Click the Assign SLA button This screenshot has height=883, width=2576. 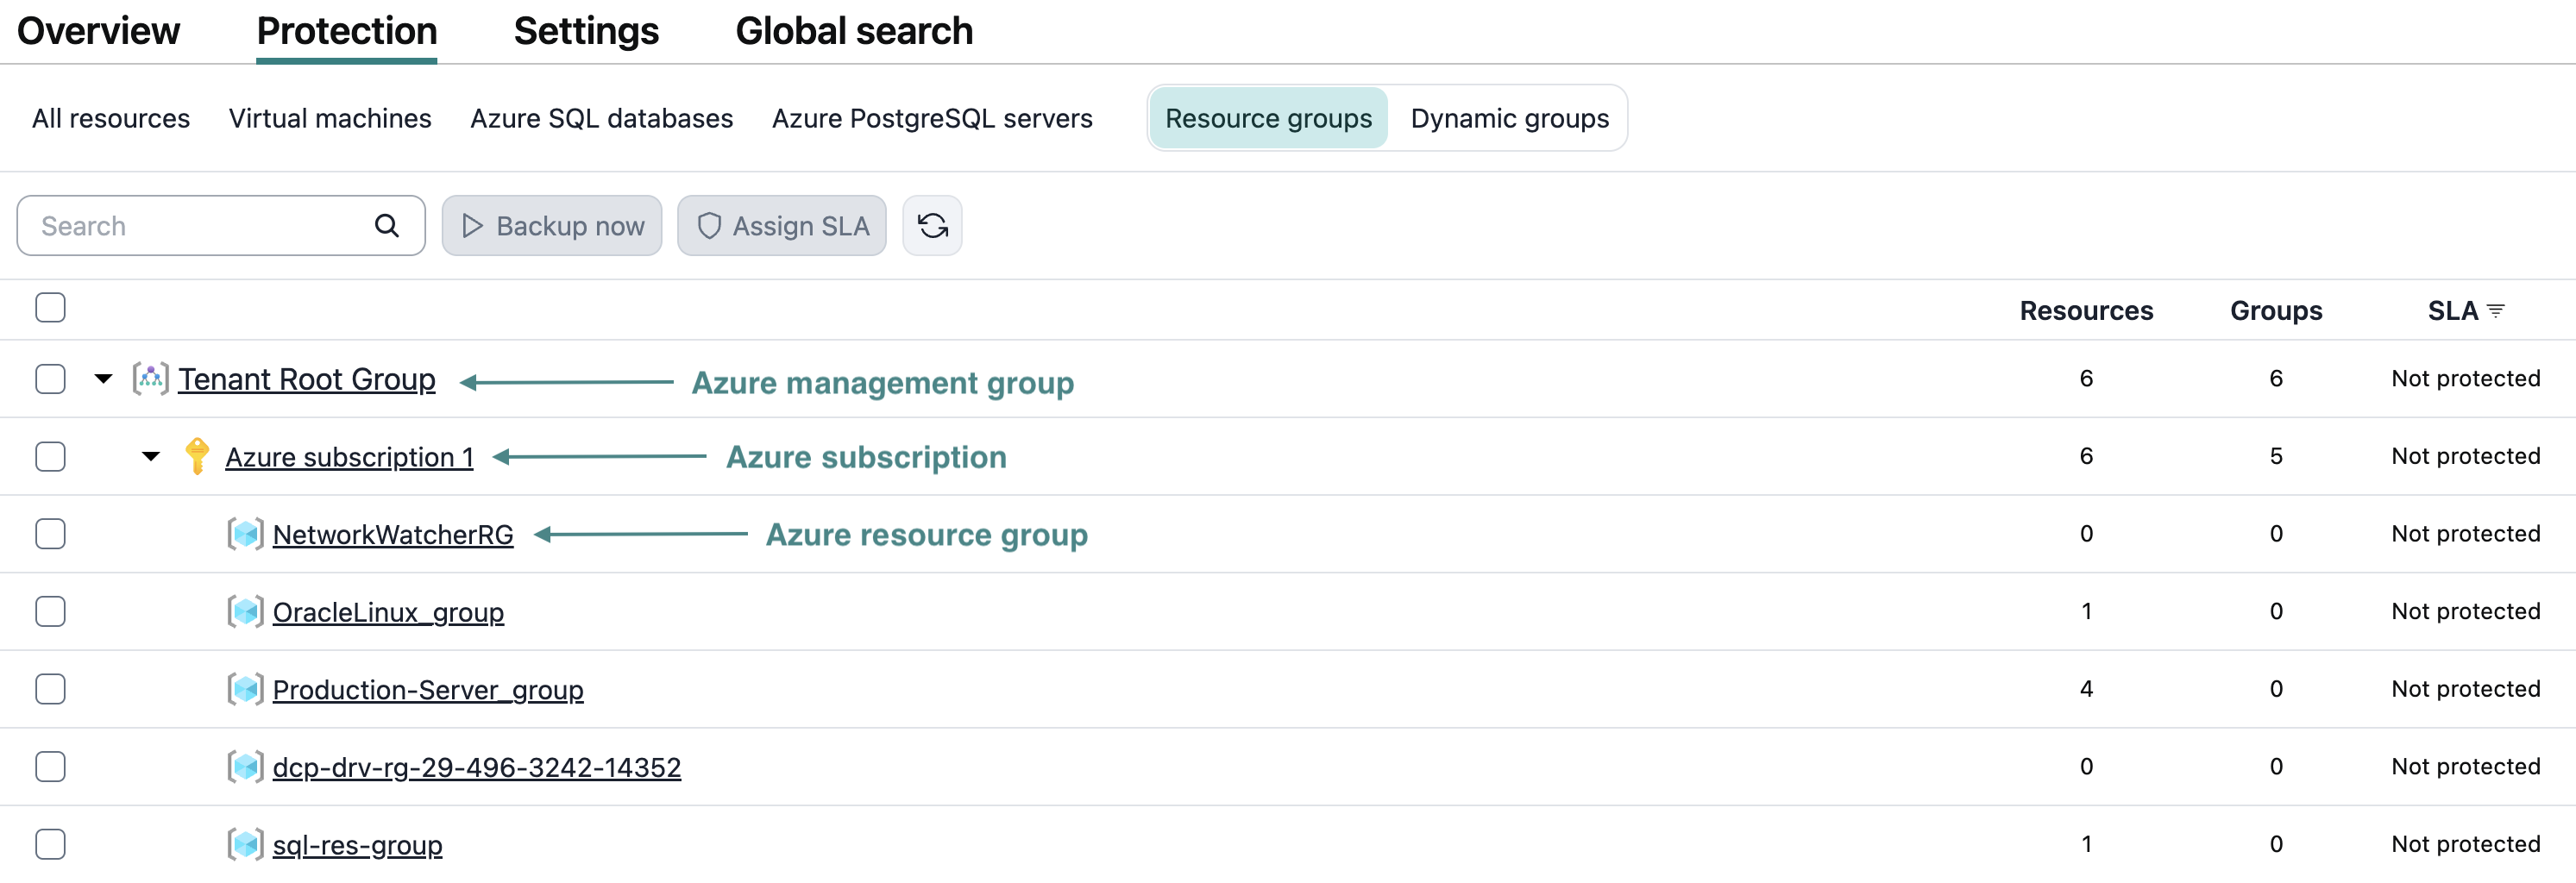pos(782,226)
